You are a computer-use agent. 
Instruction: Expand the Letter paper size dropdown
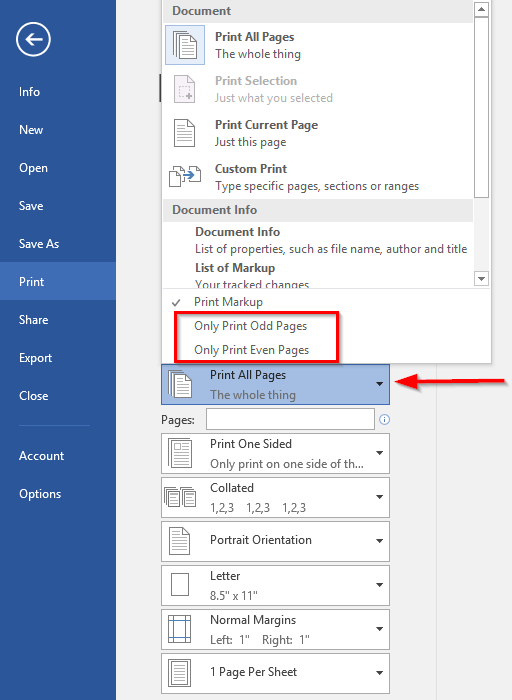275,585
